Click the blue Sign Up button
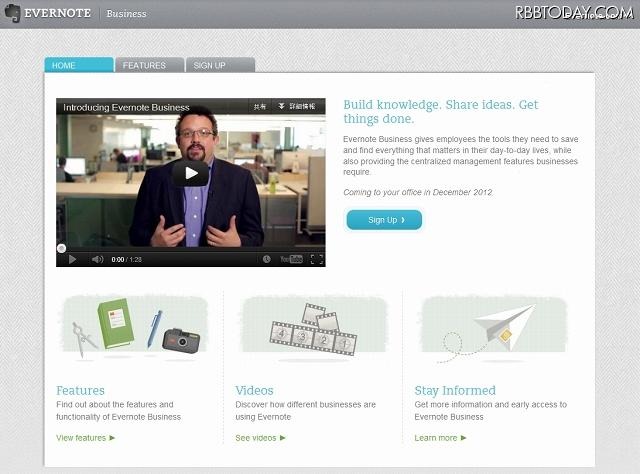 pos(384,220)
